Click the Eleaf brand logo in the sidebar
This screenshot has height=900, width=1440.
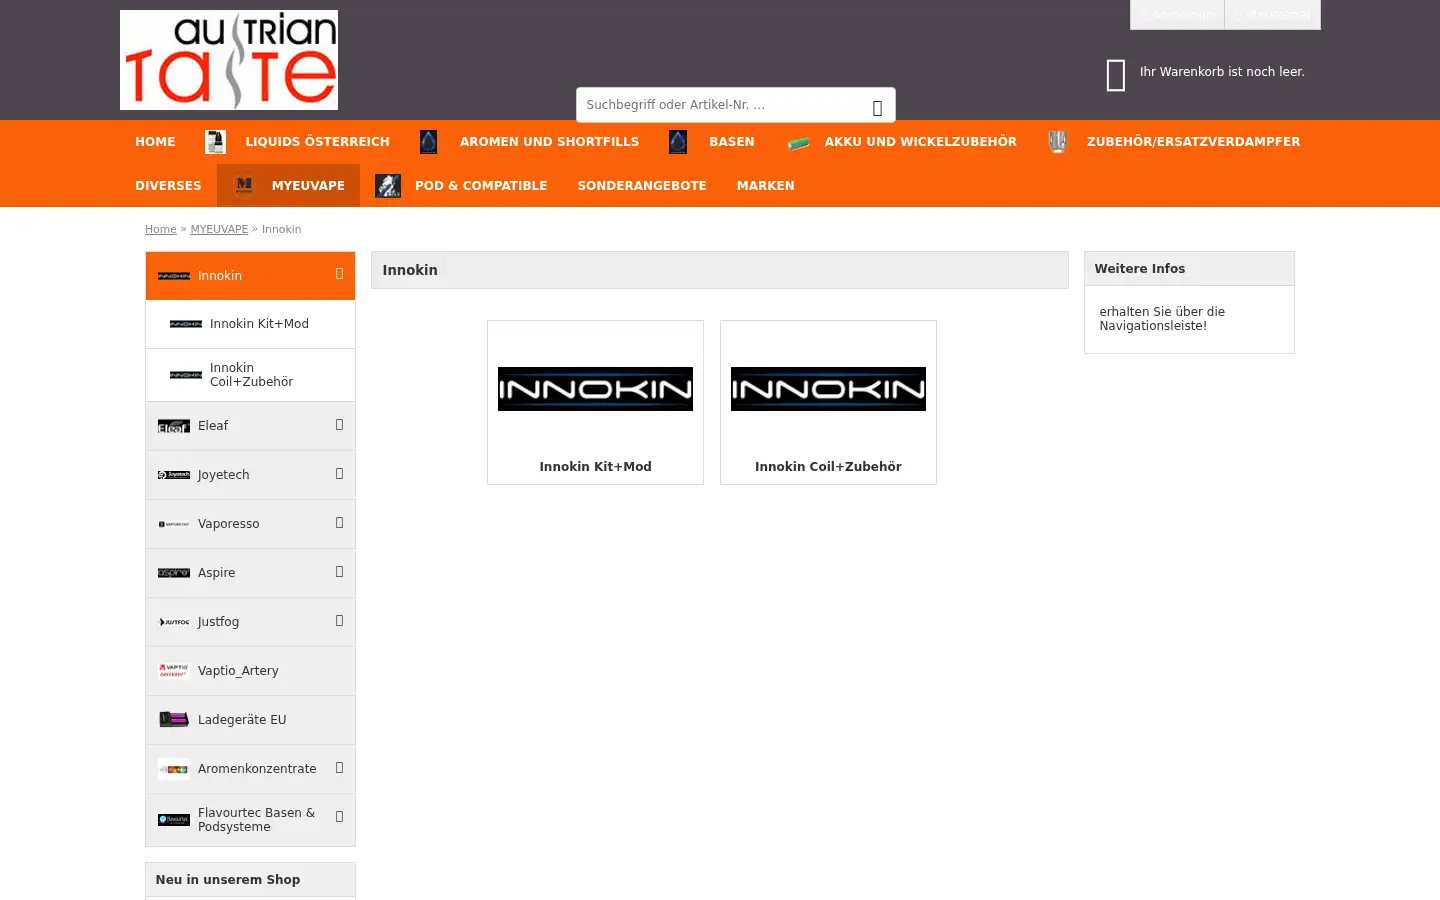point(174,426)
